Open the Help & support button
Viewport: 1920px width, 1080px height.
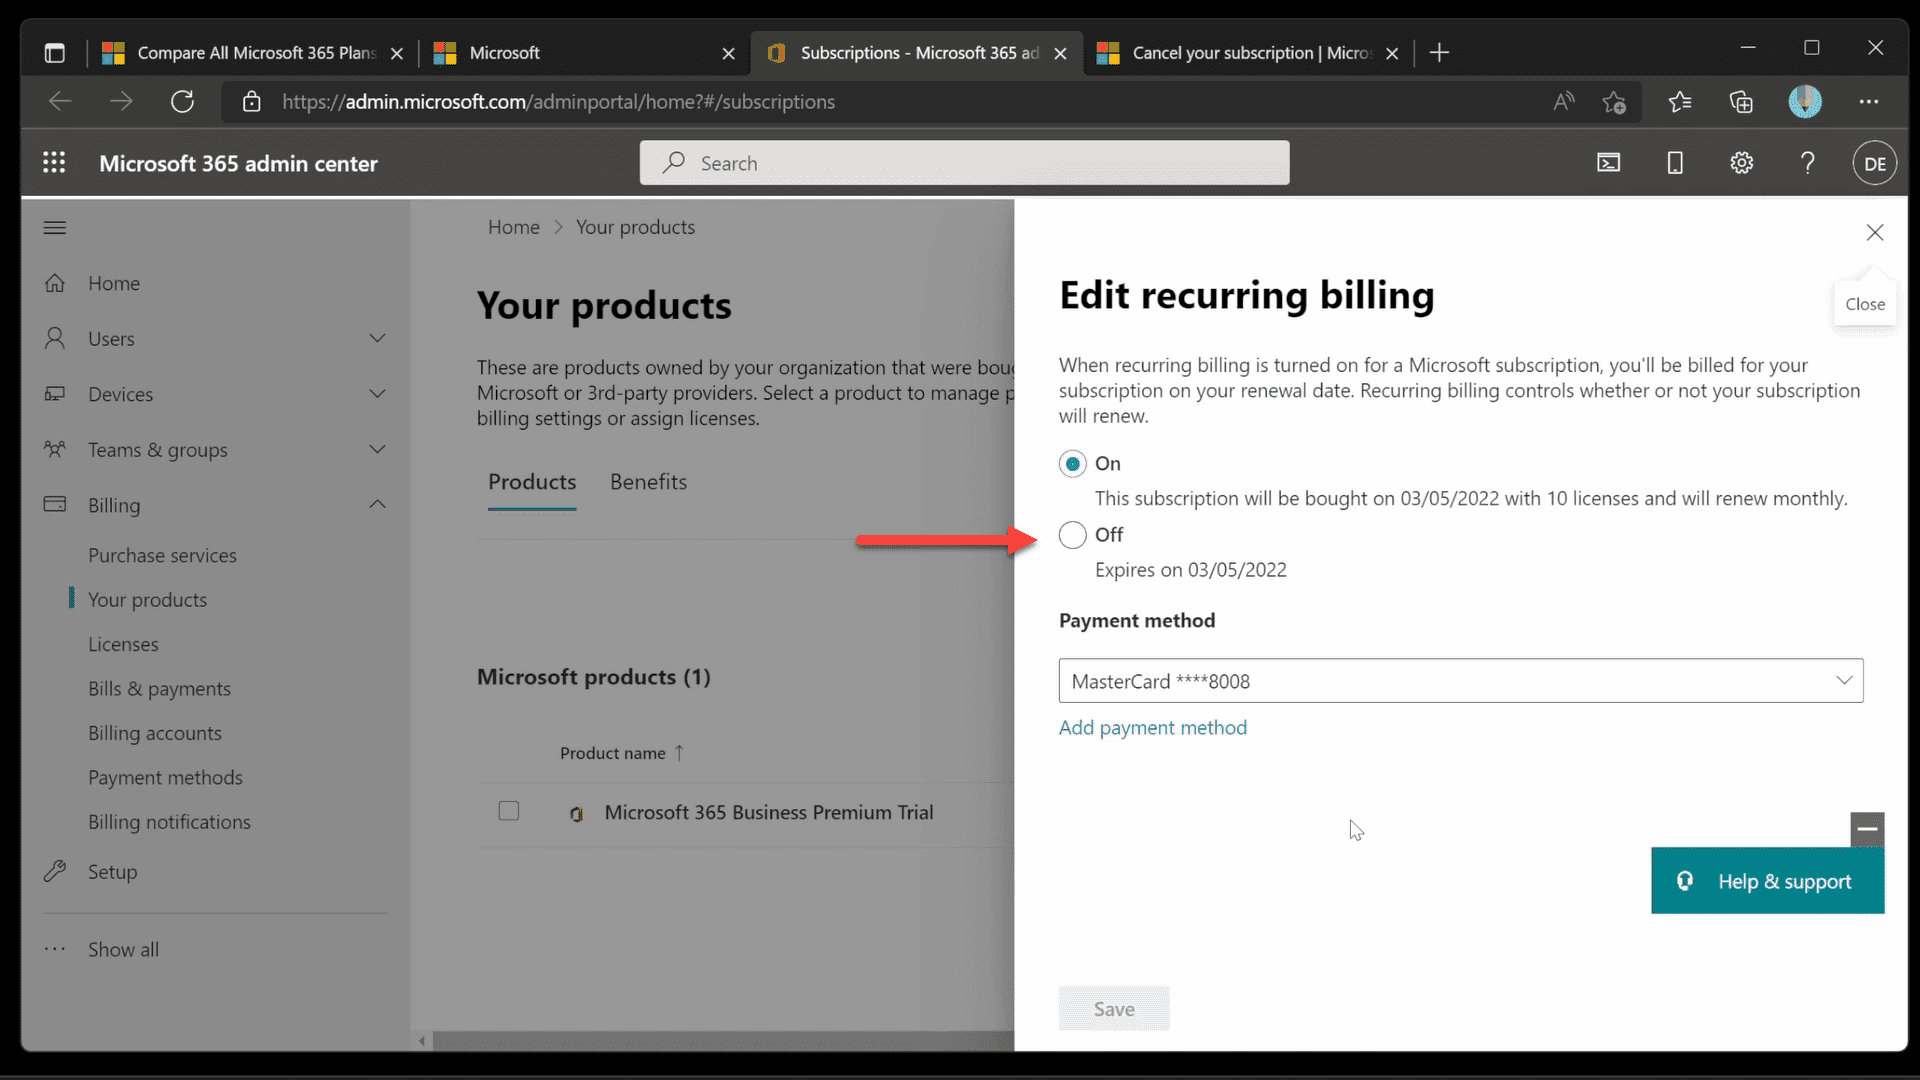[x=1767, y=881]
